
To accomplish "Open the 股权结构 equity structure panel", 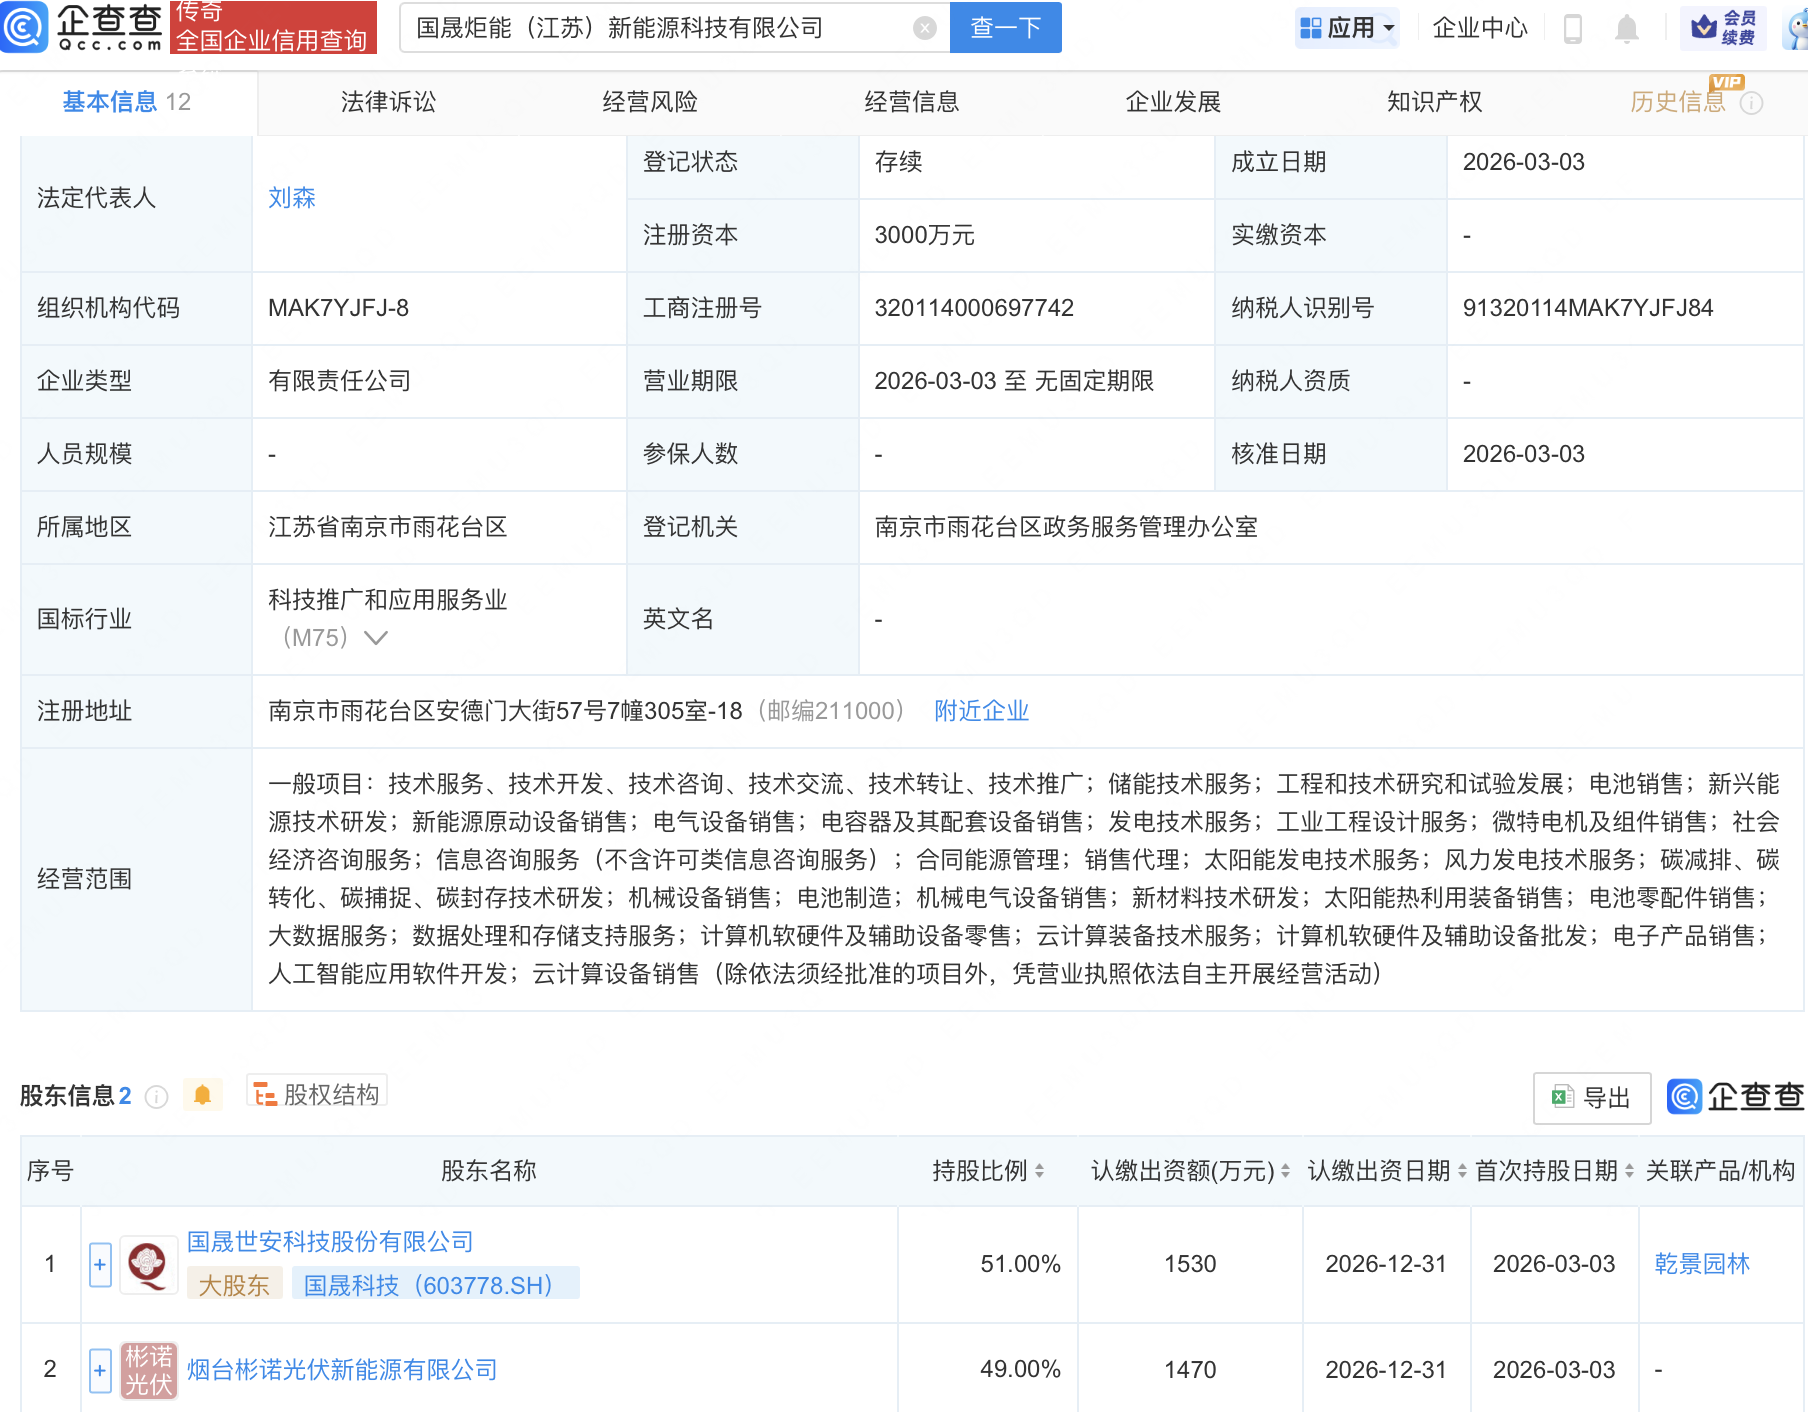I will [317, 1093].
